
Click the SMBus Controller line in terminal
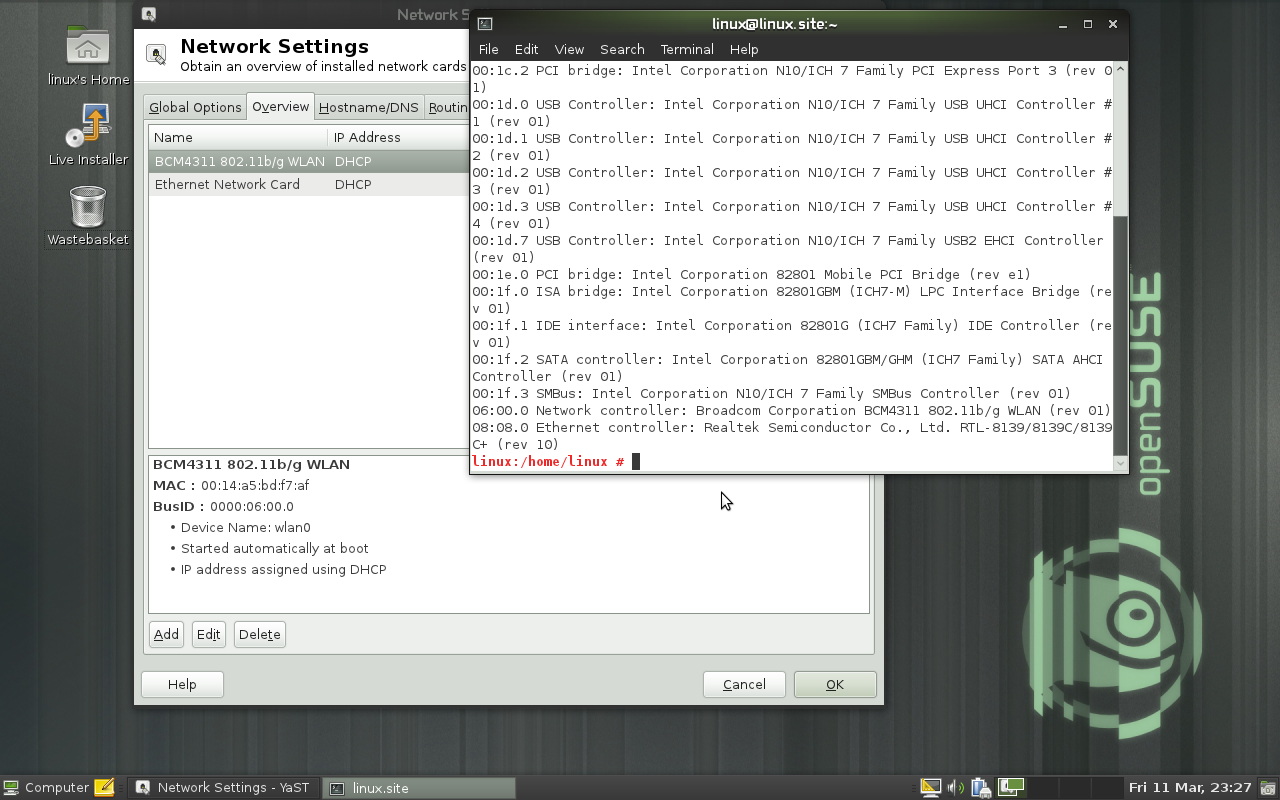(x=771, y=393)
